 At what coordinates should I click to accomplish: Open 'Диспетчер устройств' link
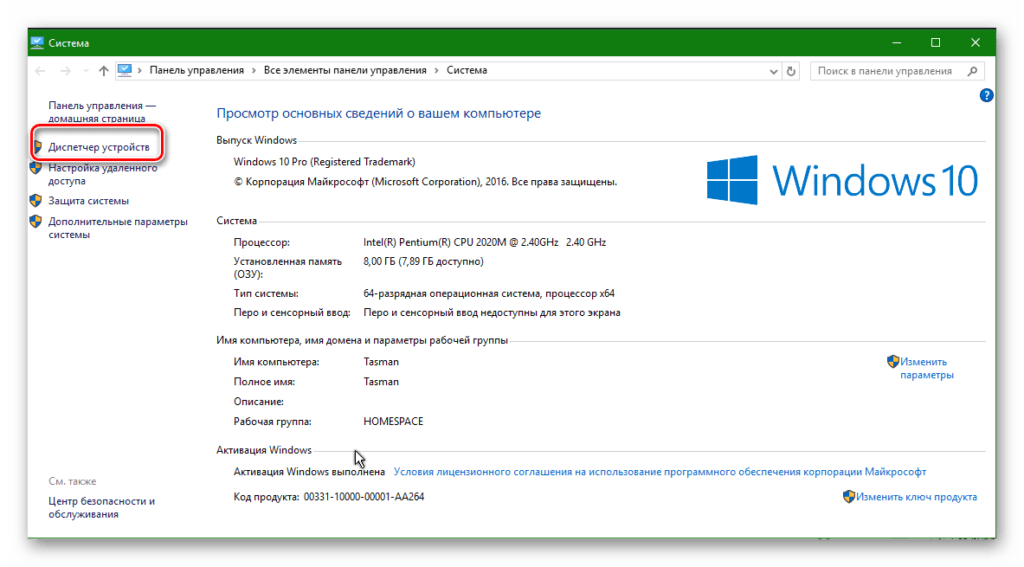click(99, 147)
